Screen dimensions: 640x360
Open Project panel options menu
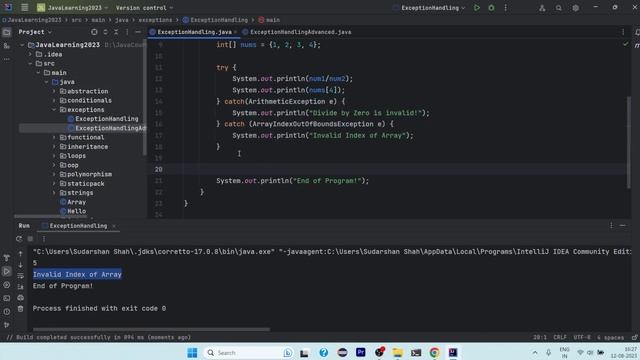pos(127,32)
